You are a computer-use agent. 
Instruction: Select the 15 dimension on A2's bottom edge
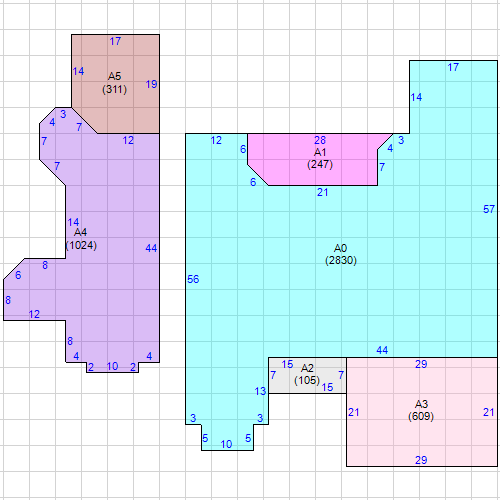pos(327,387)
